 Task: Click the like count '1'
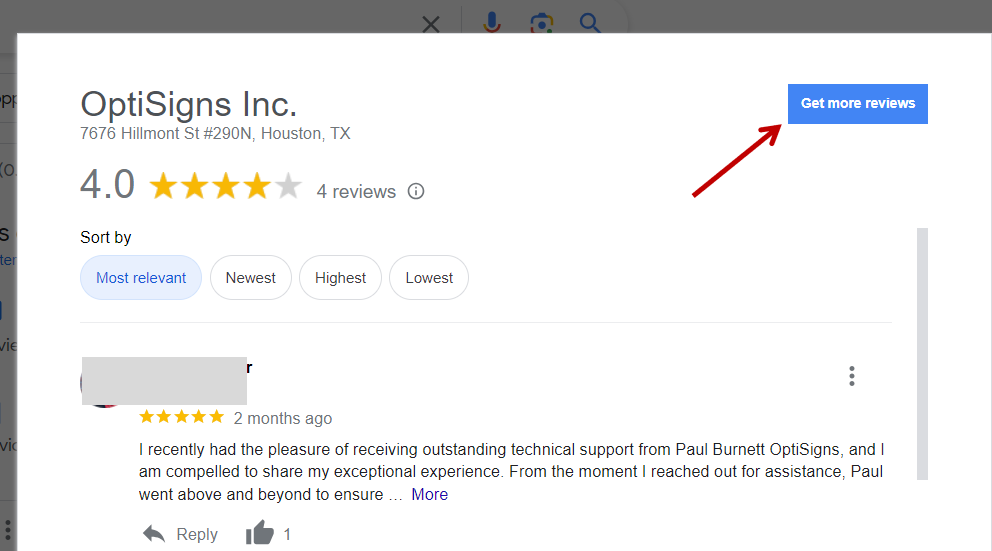(x=287, y=535)
